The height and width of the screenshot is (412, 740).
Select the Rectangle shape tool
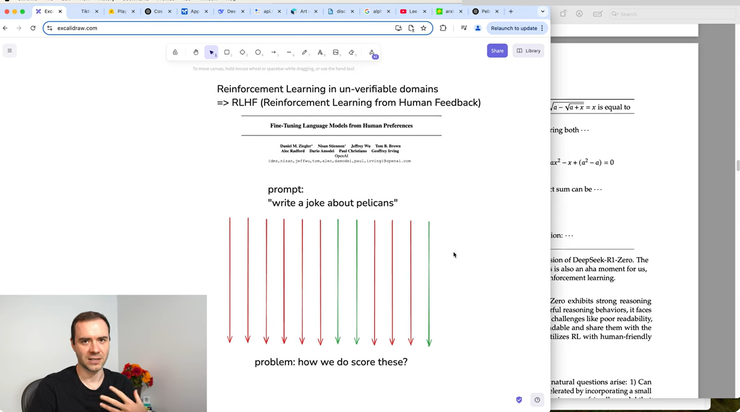click(227, 52)
